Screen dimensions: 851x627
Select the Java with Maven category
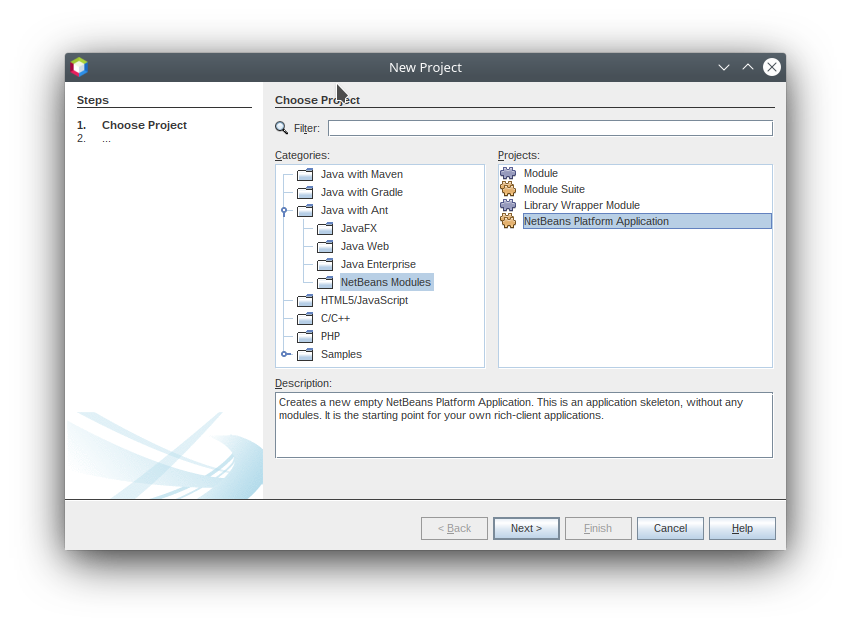pos(361,174)
